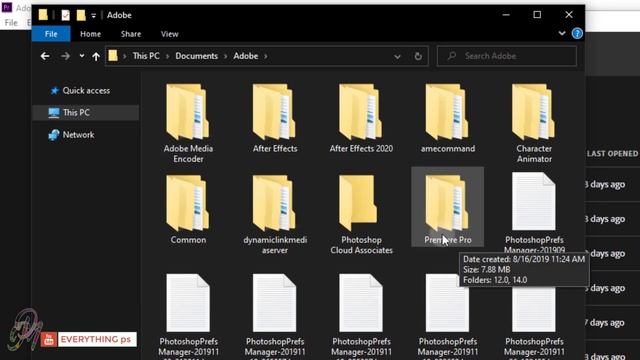Select the Common folder
Image resolution: width=640 pixels, height=360 pixels.
(188, 209)
